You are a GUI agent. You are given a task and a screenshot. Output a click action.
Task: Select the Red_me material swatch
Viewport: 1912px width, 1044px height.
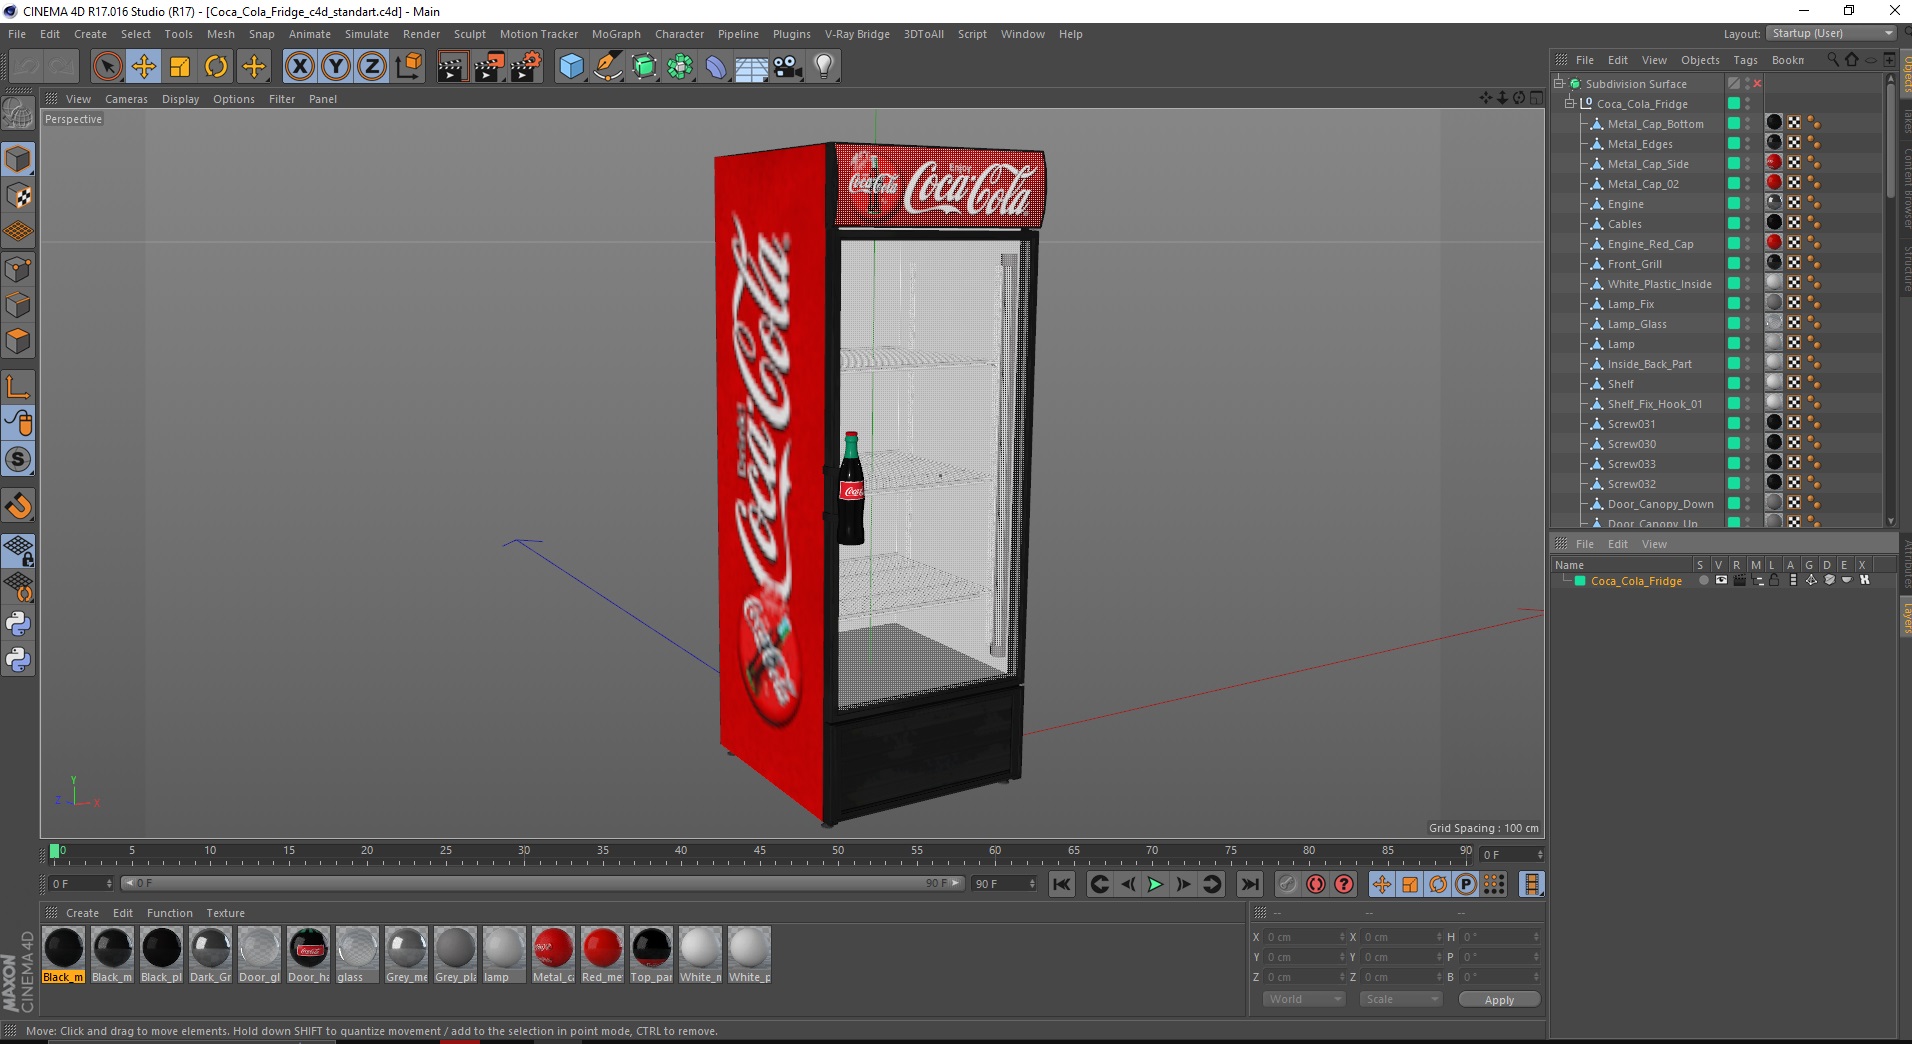pos(602,955)
